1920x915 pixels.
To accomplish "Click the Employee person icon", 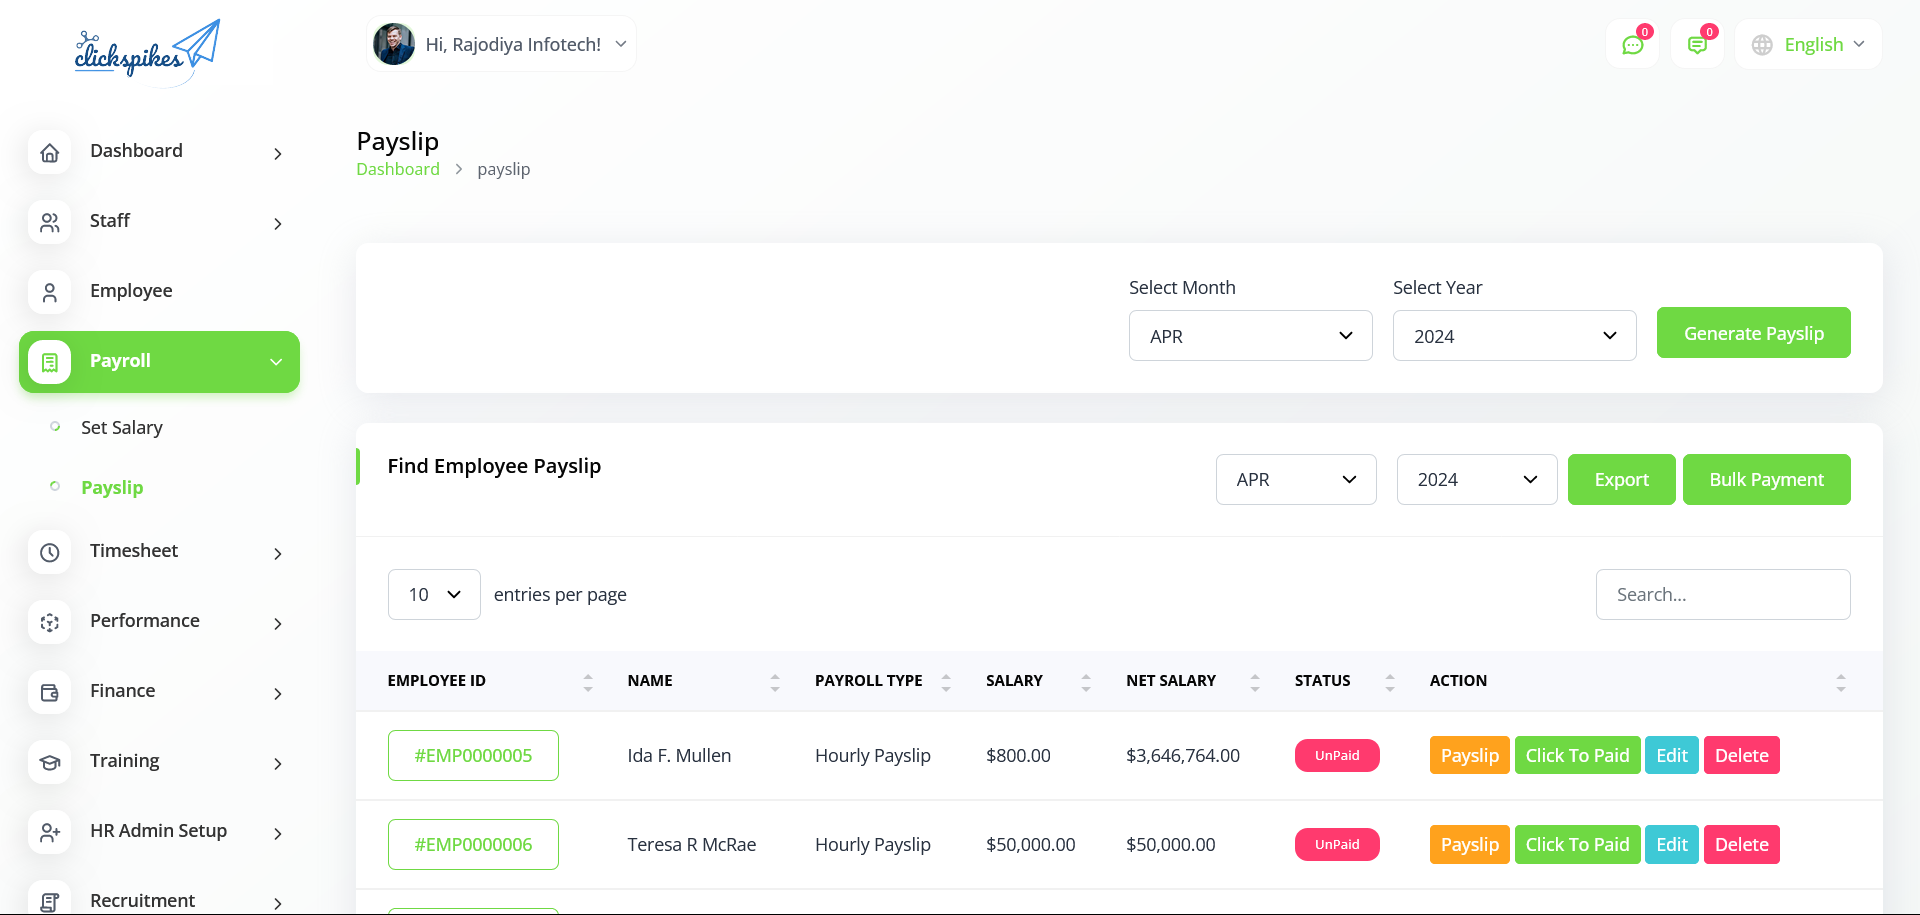I will pyautogui.click(x=50, y=292).
